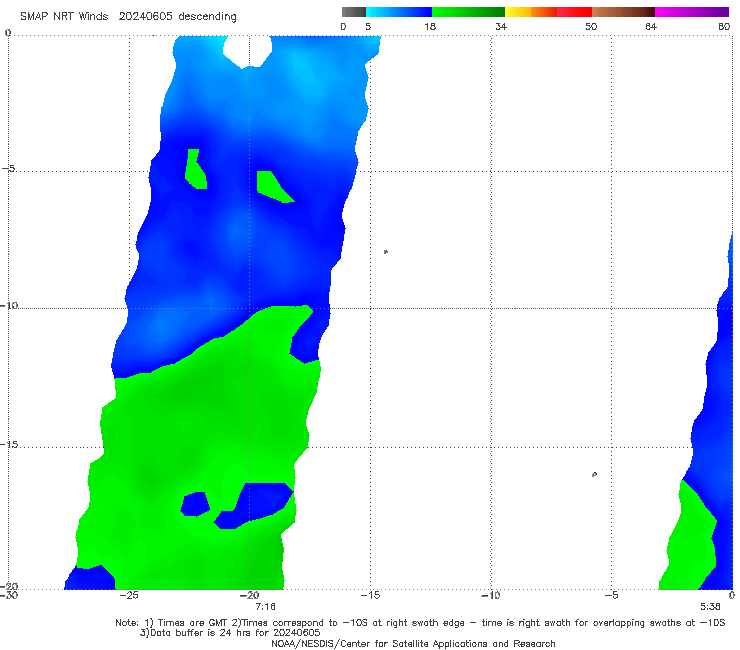740x650 pixels.
Task: Click the color bar label '50'
Action: coord(591,27)
